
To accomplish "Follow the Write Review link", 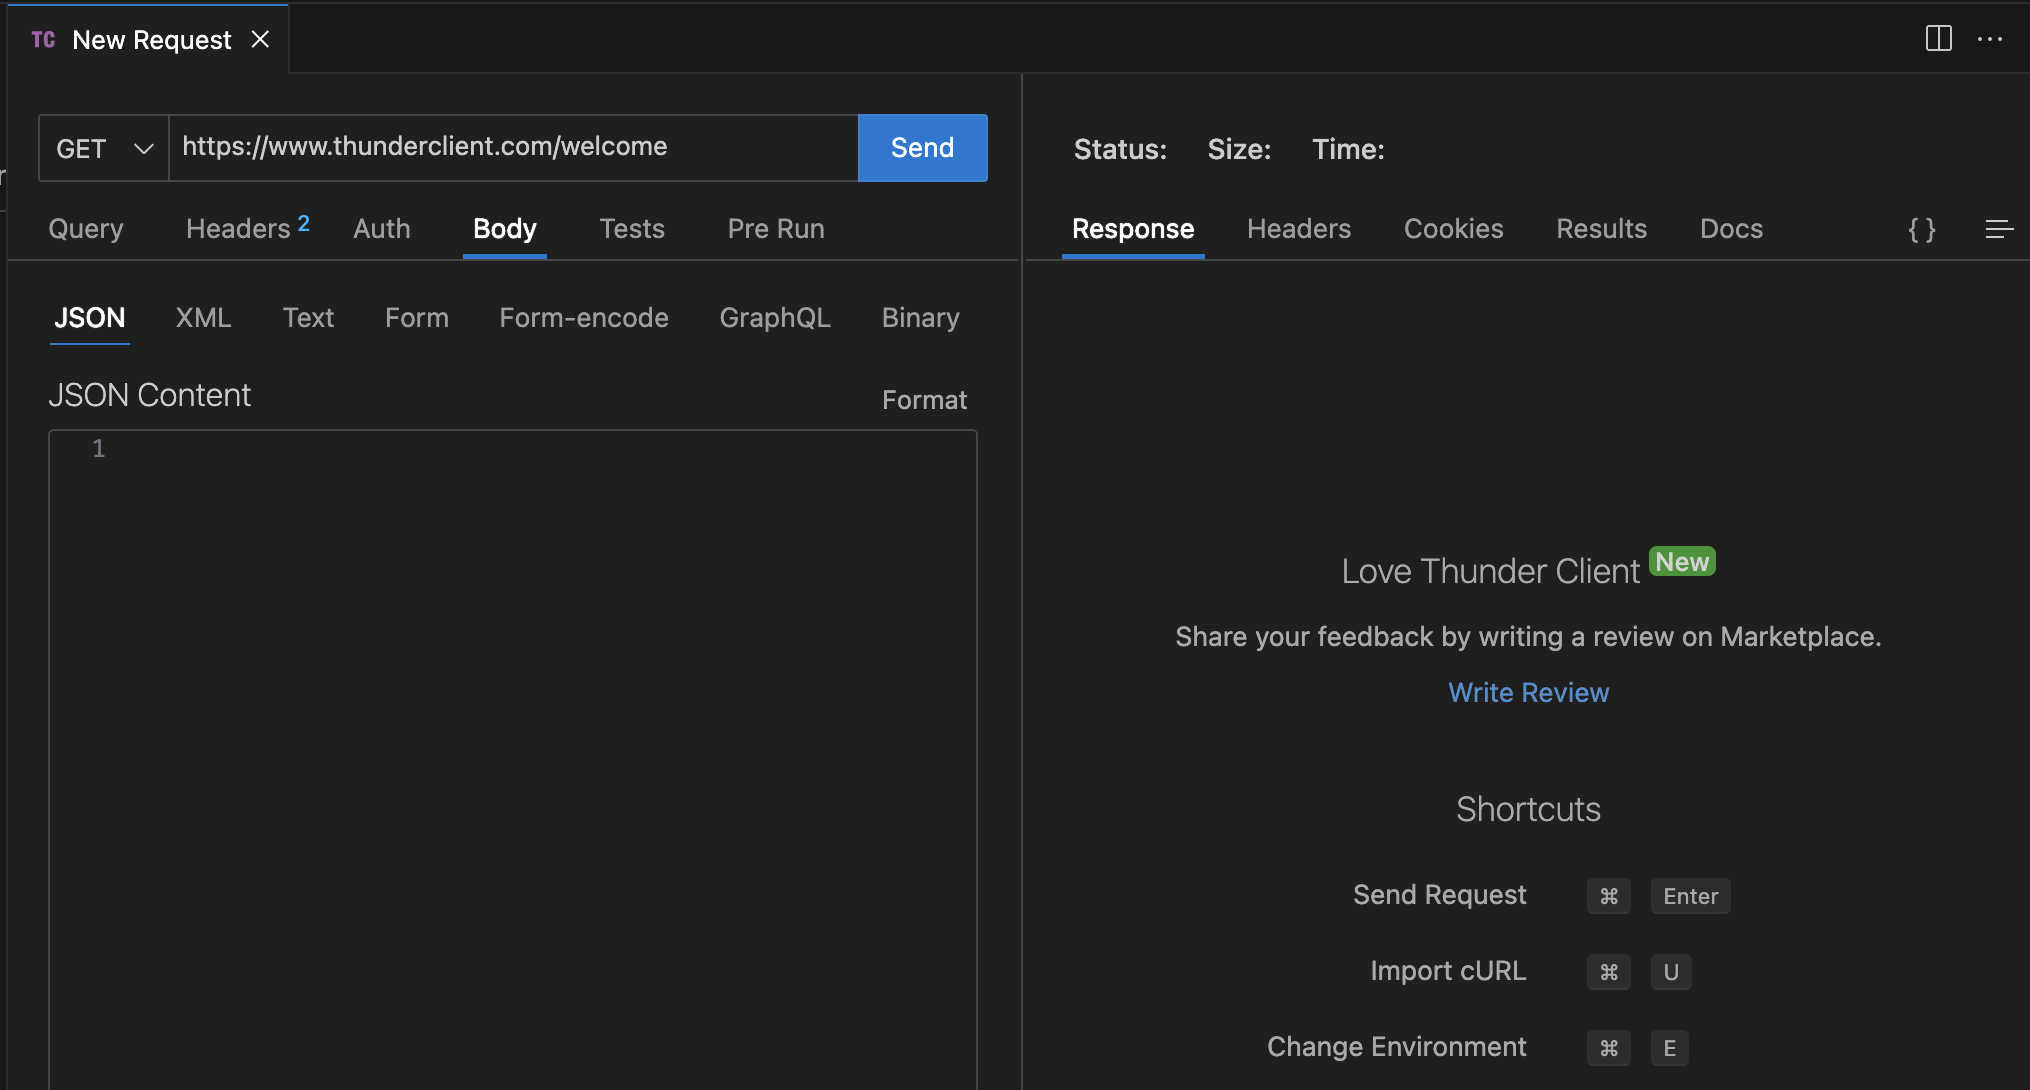I will (x=1528, y=692).
